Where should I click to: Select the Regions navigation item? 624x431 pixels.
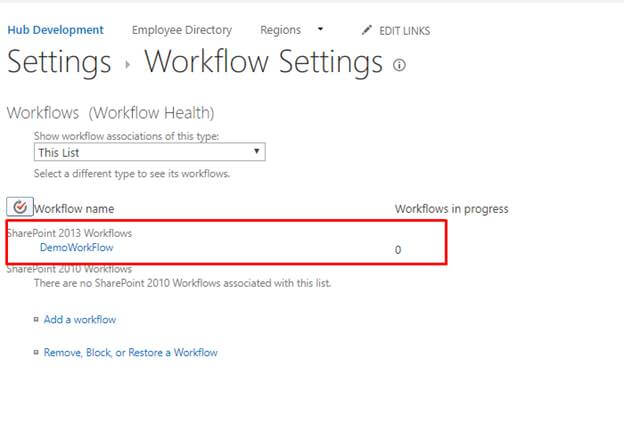point(281,30)
